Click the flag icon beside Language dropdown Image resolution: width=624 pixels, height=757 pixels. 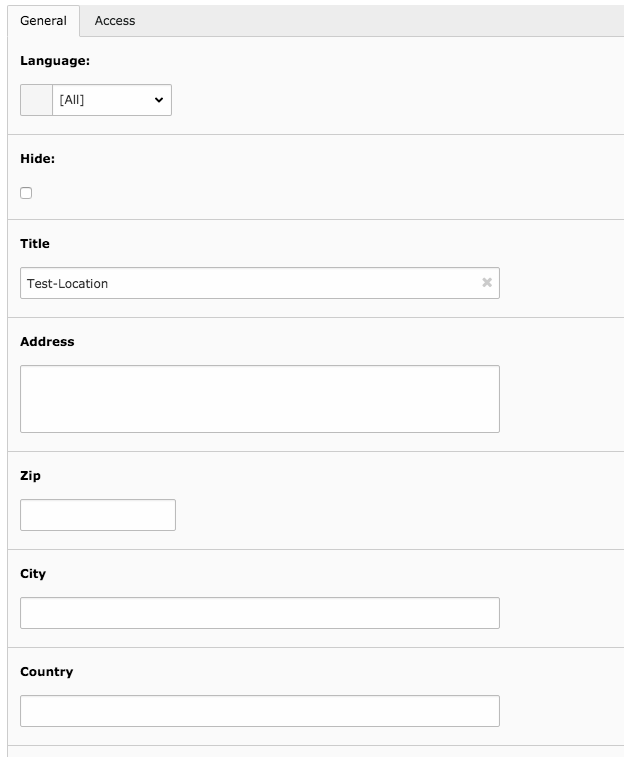click(x=36, y=100)
